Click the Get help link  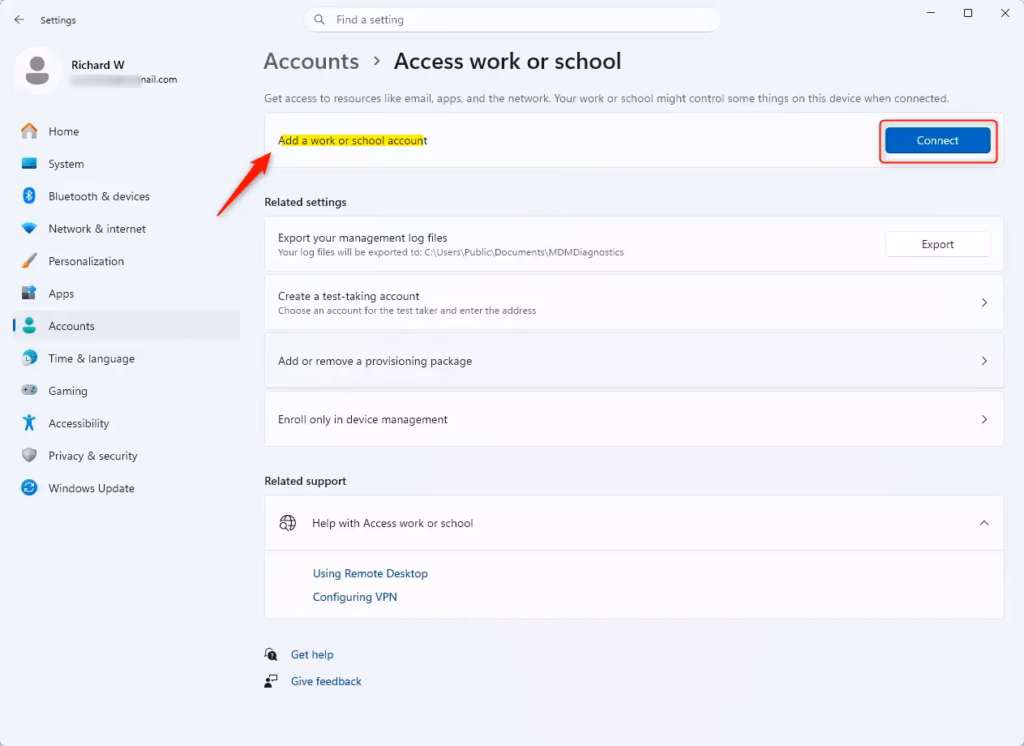[312, 654]
